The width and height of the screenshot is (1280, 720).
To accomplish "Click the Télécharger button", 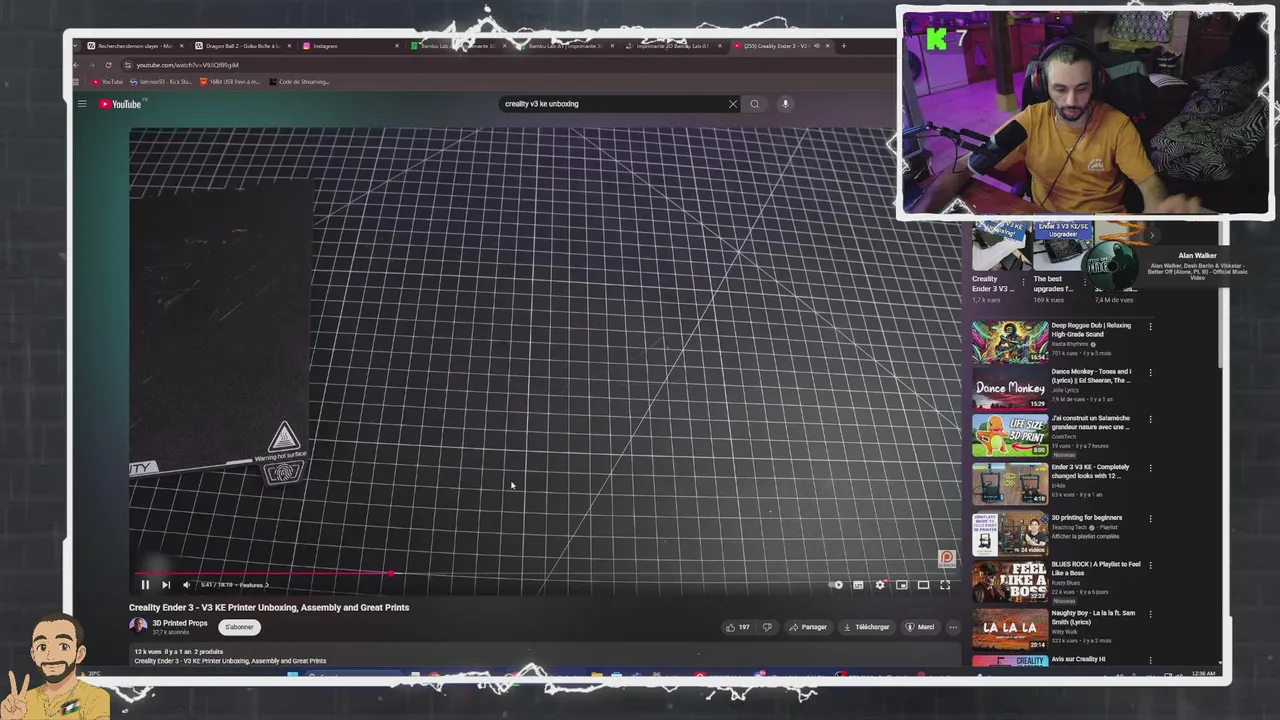I will 866,627.
